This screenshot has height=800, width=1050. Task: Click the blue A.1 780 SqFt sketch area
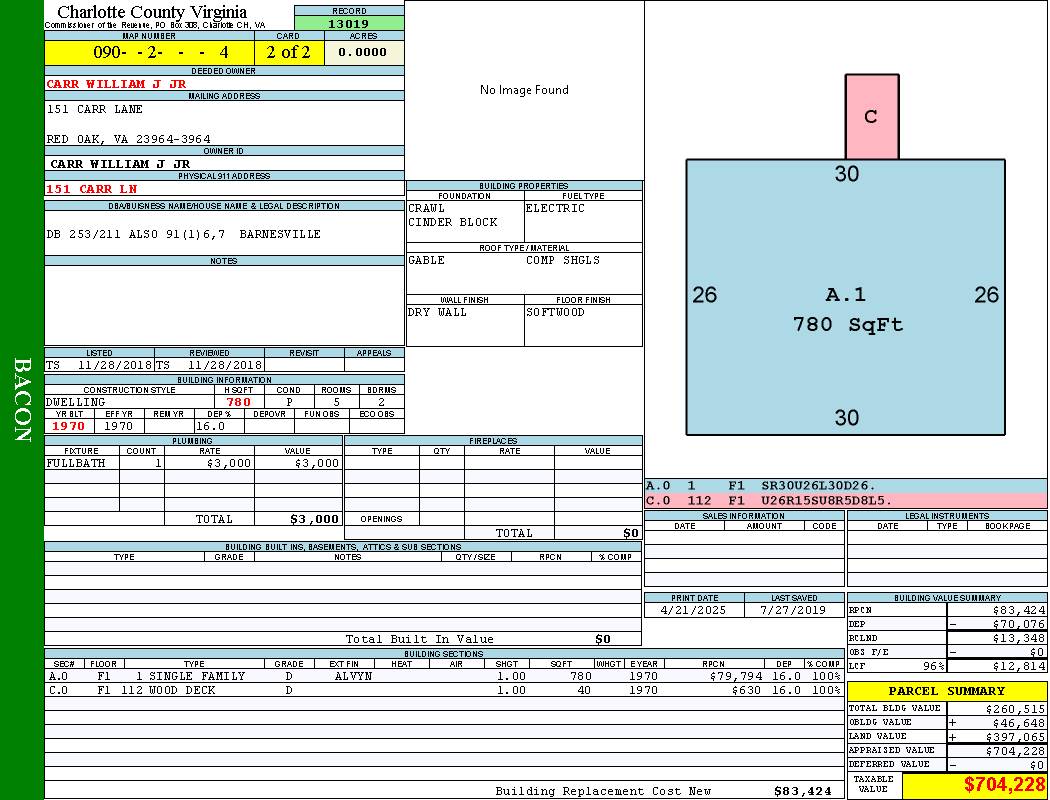click(x=845, y=297)
